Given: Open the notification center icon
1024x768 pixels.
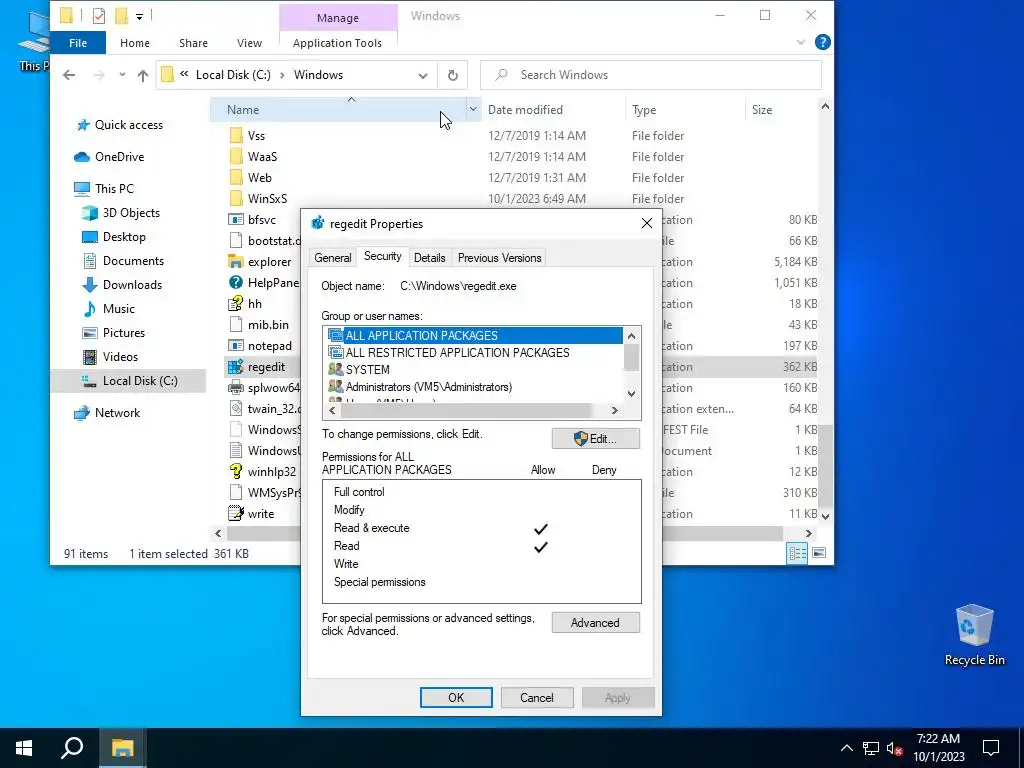Looking at the screenshot, I should point(991,748).
